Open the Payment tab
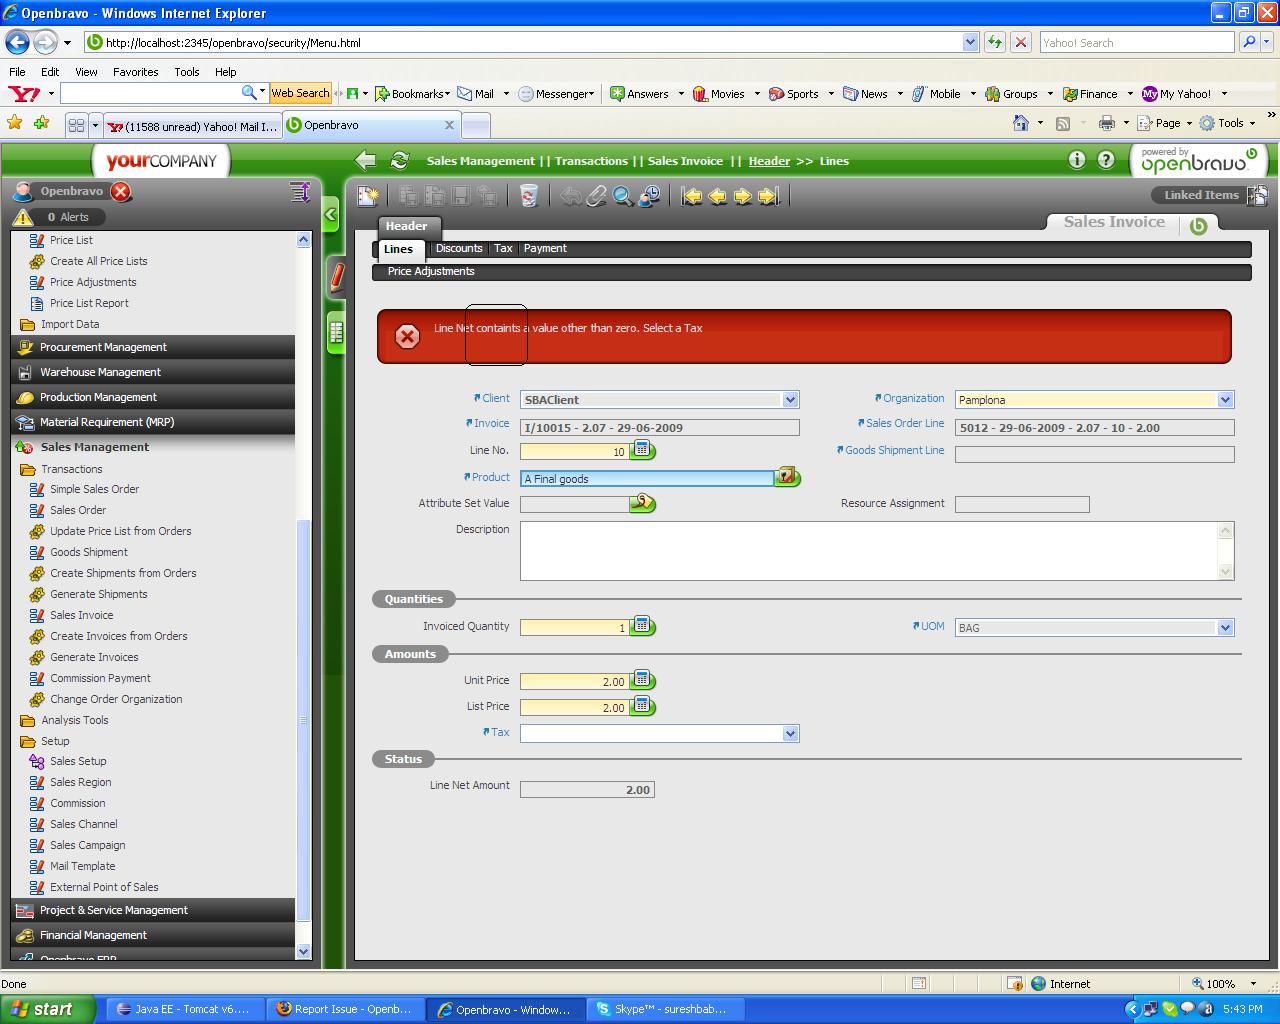 point(545,248)
